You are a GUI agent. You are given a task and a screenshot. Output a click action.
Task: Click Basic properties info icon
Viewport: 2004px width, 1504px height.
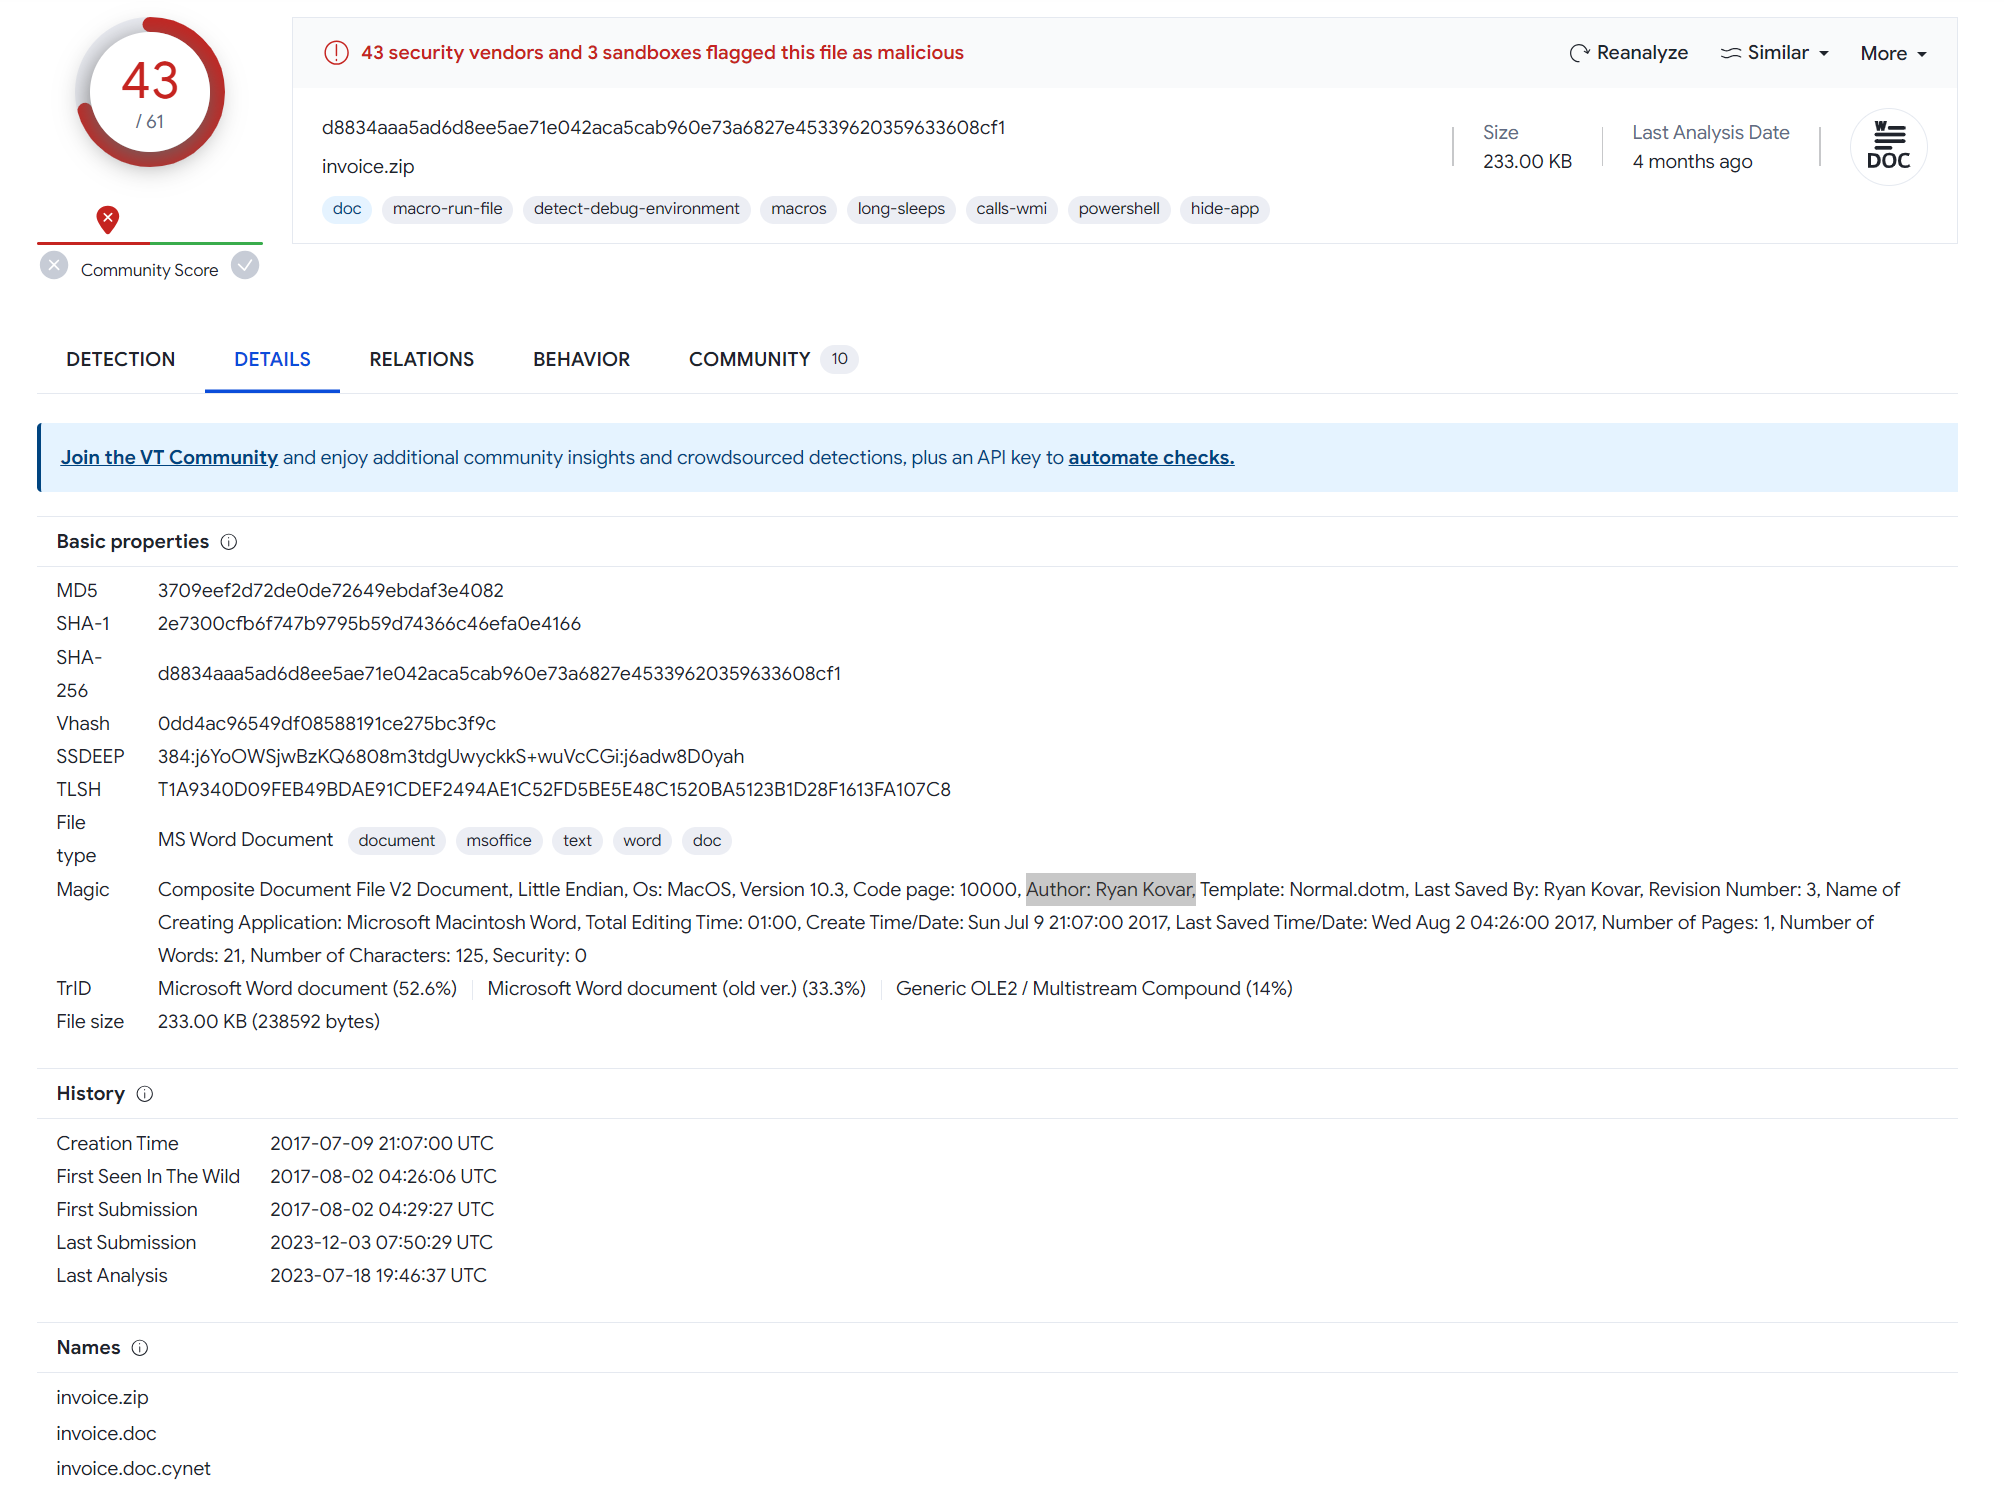[x=229, y=542]
